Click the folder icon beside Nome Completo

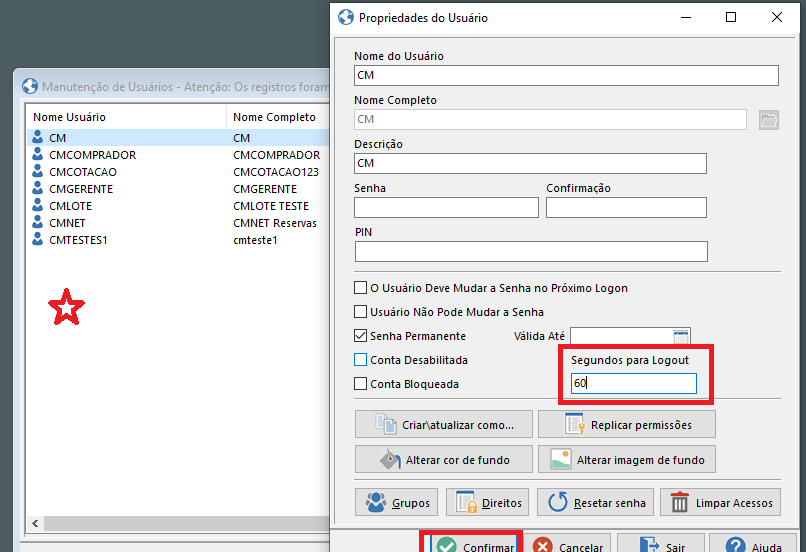click(768, 120)
